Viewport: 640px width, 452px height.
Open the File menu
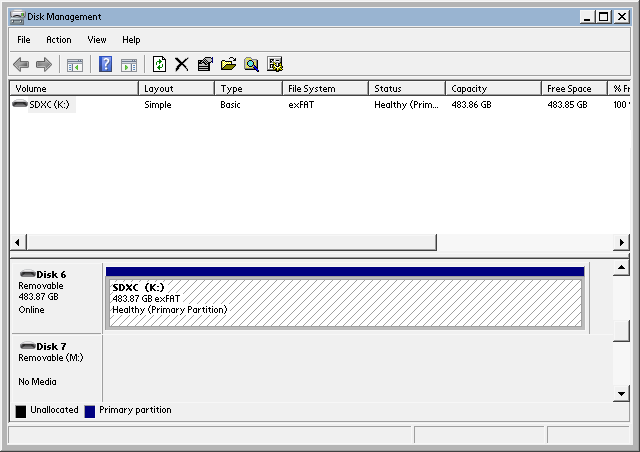pos(24,40)
